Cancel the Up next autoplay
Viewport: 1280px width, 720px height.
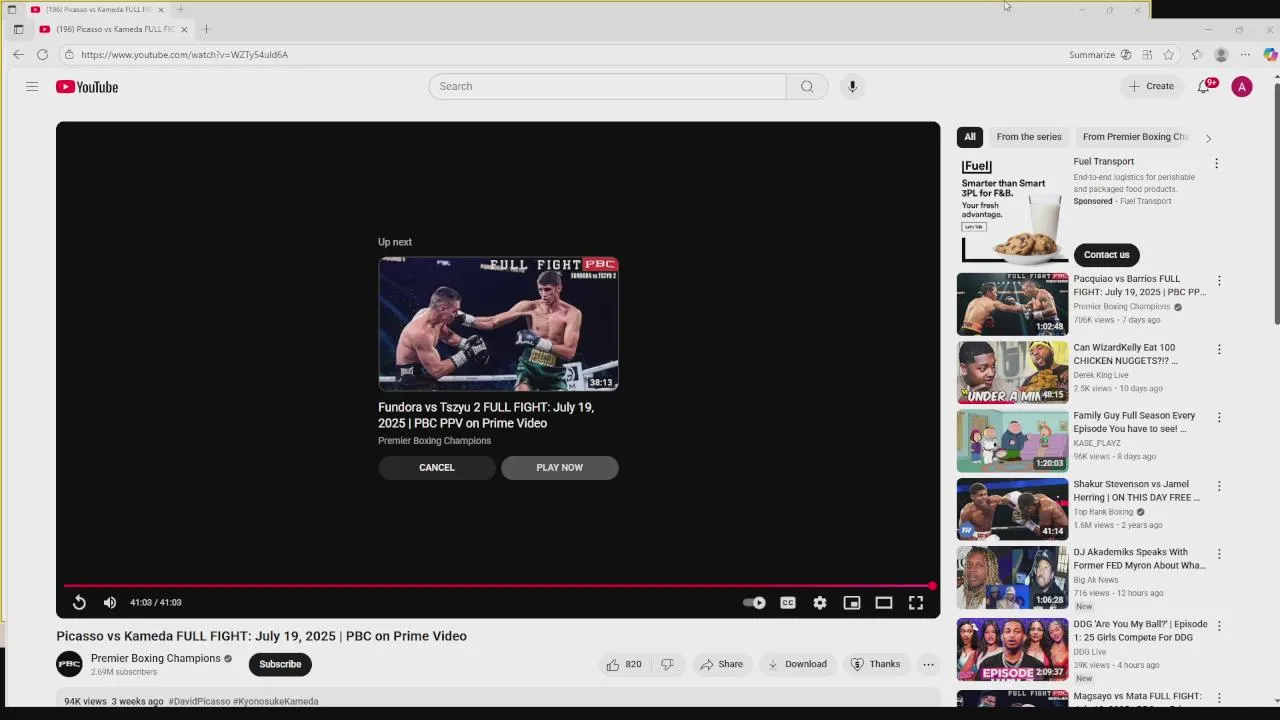[x=437, y=467]
